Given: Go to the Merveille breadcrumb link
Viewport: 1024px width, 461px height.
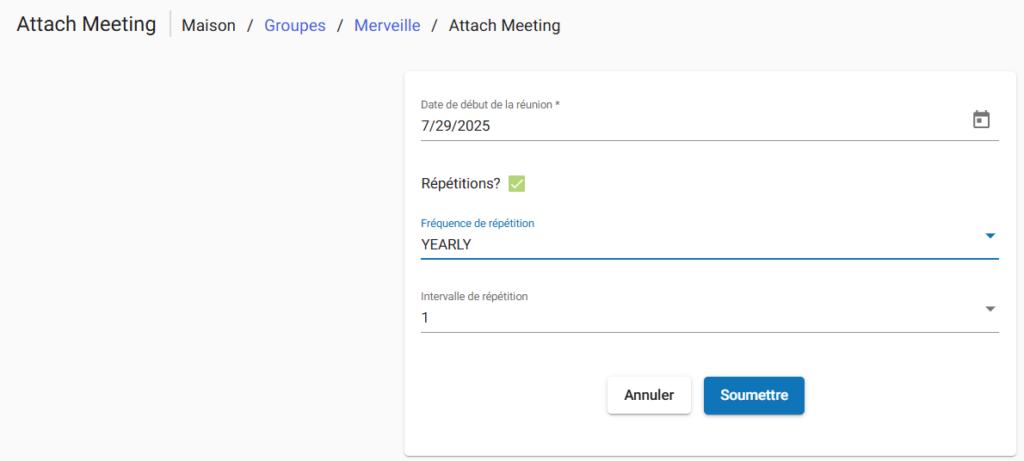Looking at the screenshot, I should [x=387, y=25].
